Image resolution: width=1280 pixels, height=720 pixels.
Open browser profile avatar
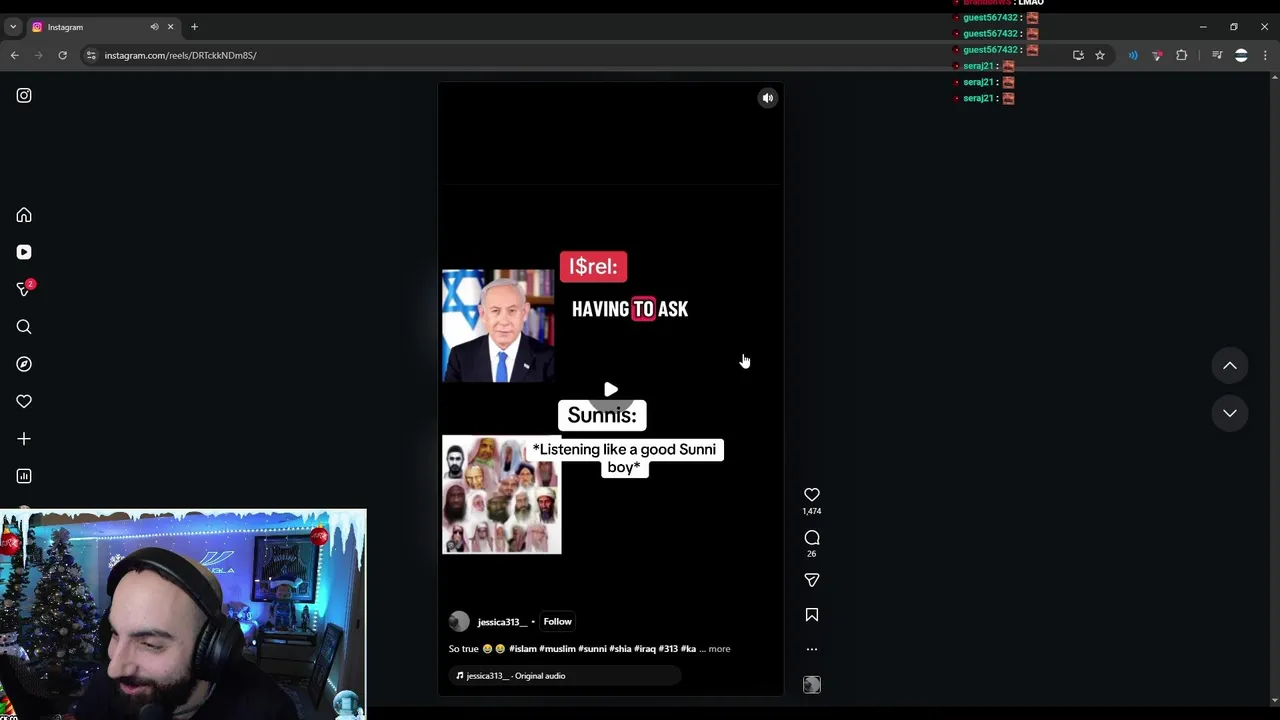(1241, 55)
